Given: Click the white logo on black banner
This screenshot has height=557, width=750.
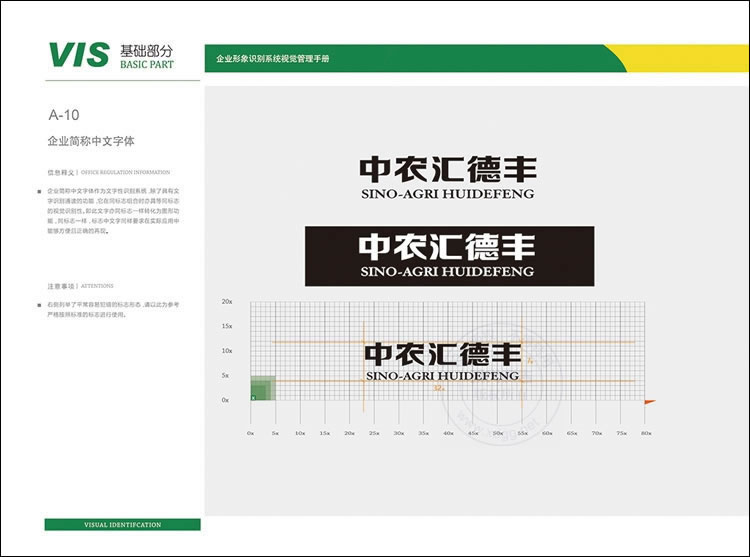Looking at the screenshot, I should [x=447, y=255].
